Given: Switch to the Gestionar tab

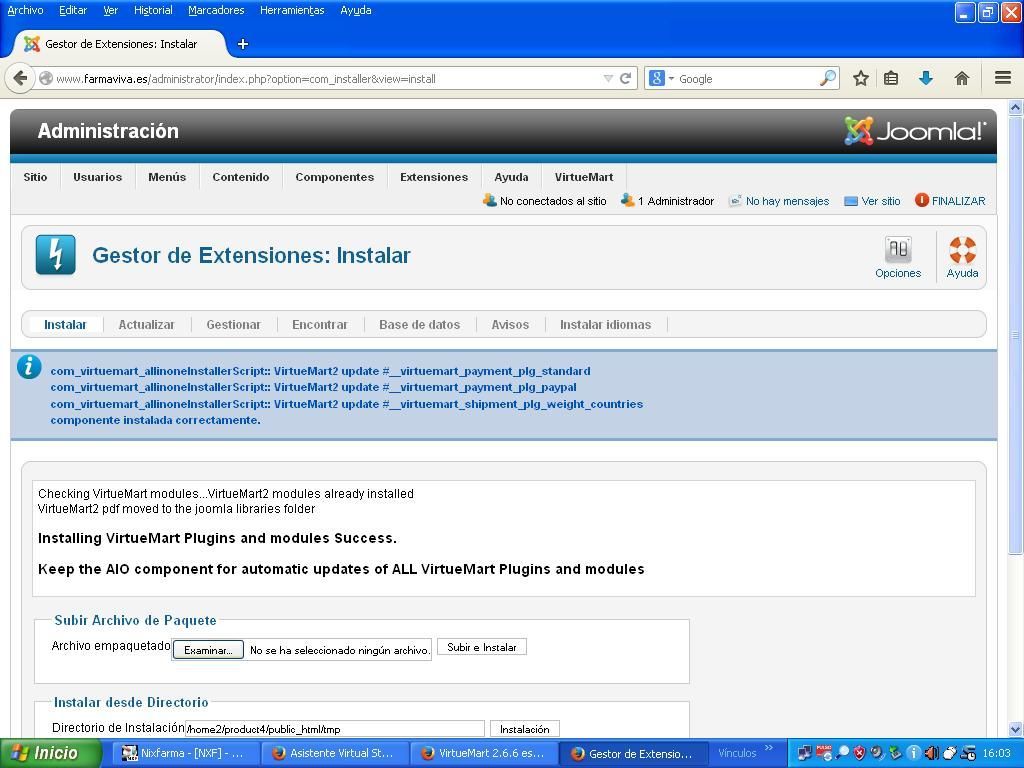Looking at the screenshot, I should coord(233,325).
